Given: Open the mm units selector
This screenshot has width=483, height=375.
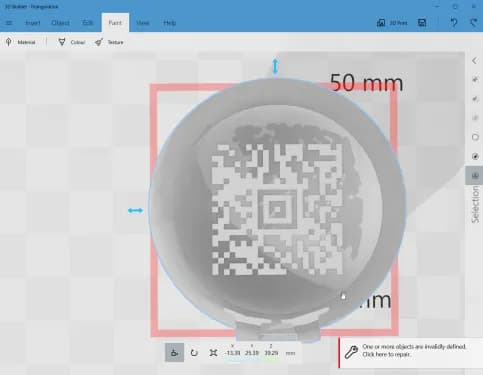Looking at the screenshot, I should point(290,353).
